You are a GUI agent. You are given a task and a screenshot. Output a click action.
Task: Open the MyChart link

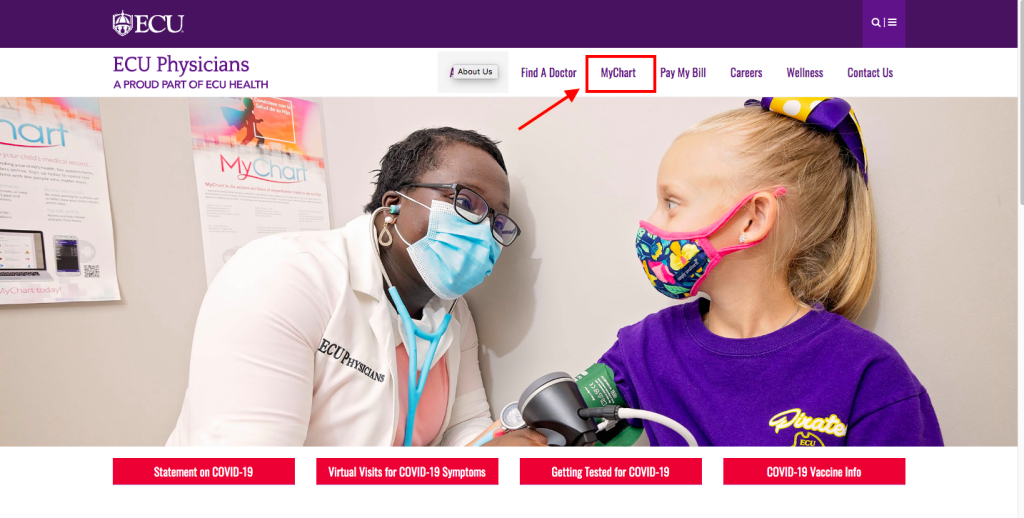pos(618,73)
